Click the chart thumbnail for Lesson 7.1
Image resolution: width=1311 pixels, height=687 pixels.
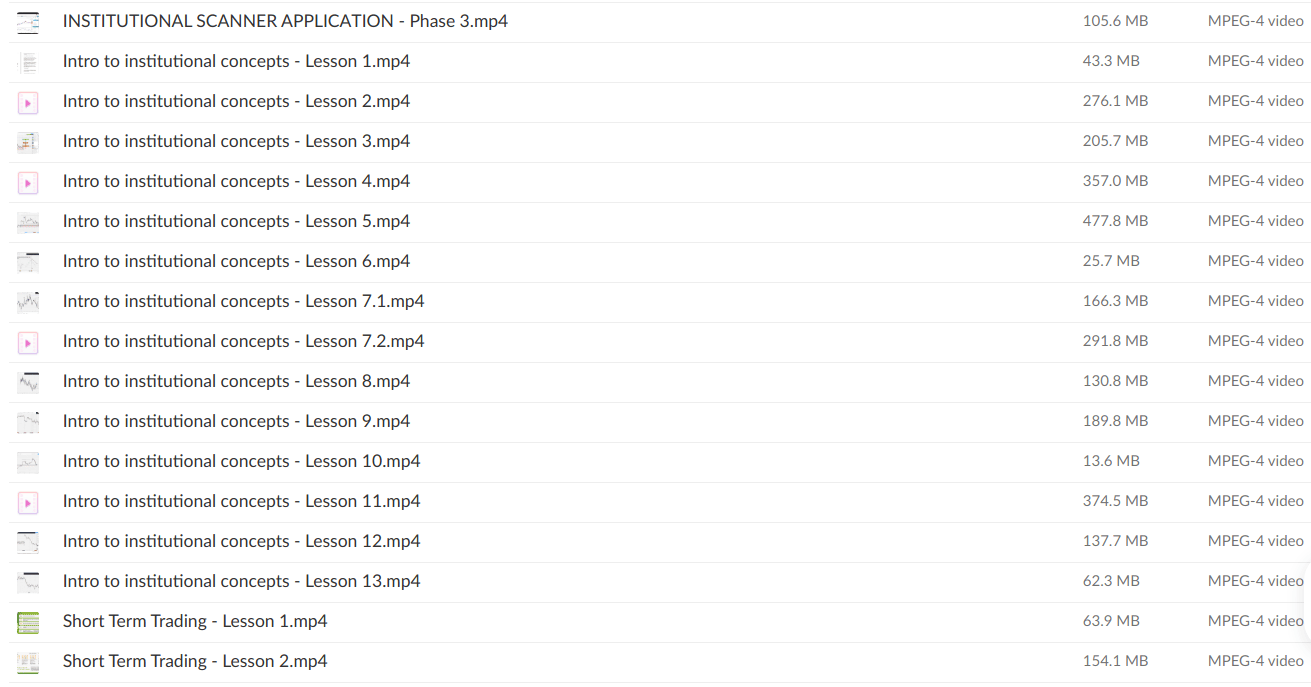coord(28,302)
